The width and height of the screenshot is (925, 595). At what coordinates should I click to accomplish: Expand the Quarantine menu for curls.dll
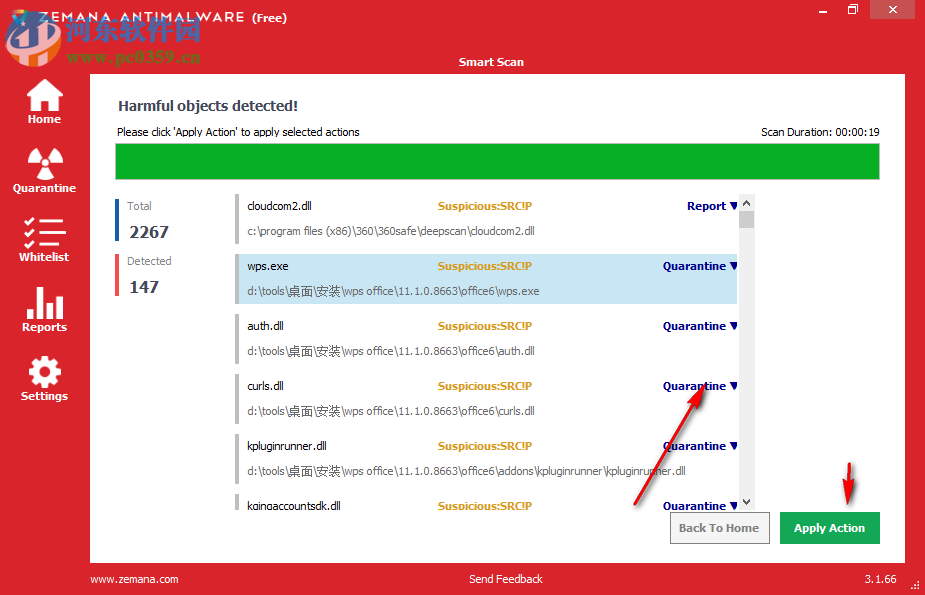click(699, 386)
